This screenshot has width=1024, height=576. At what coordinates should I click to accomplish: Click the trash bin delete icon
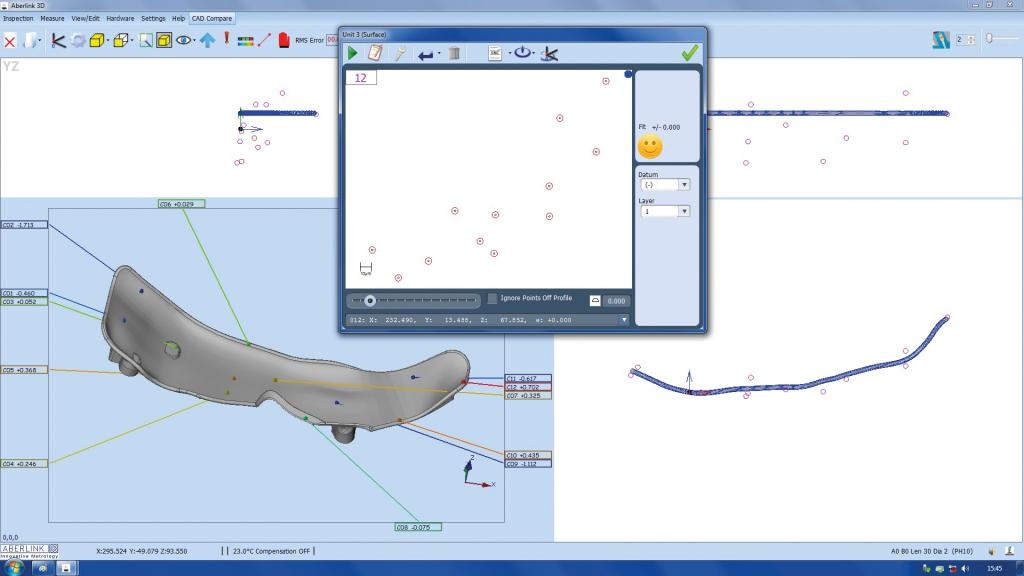[x=454, y=54]
